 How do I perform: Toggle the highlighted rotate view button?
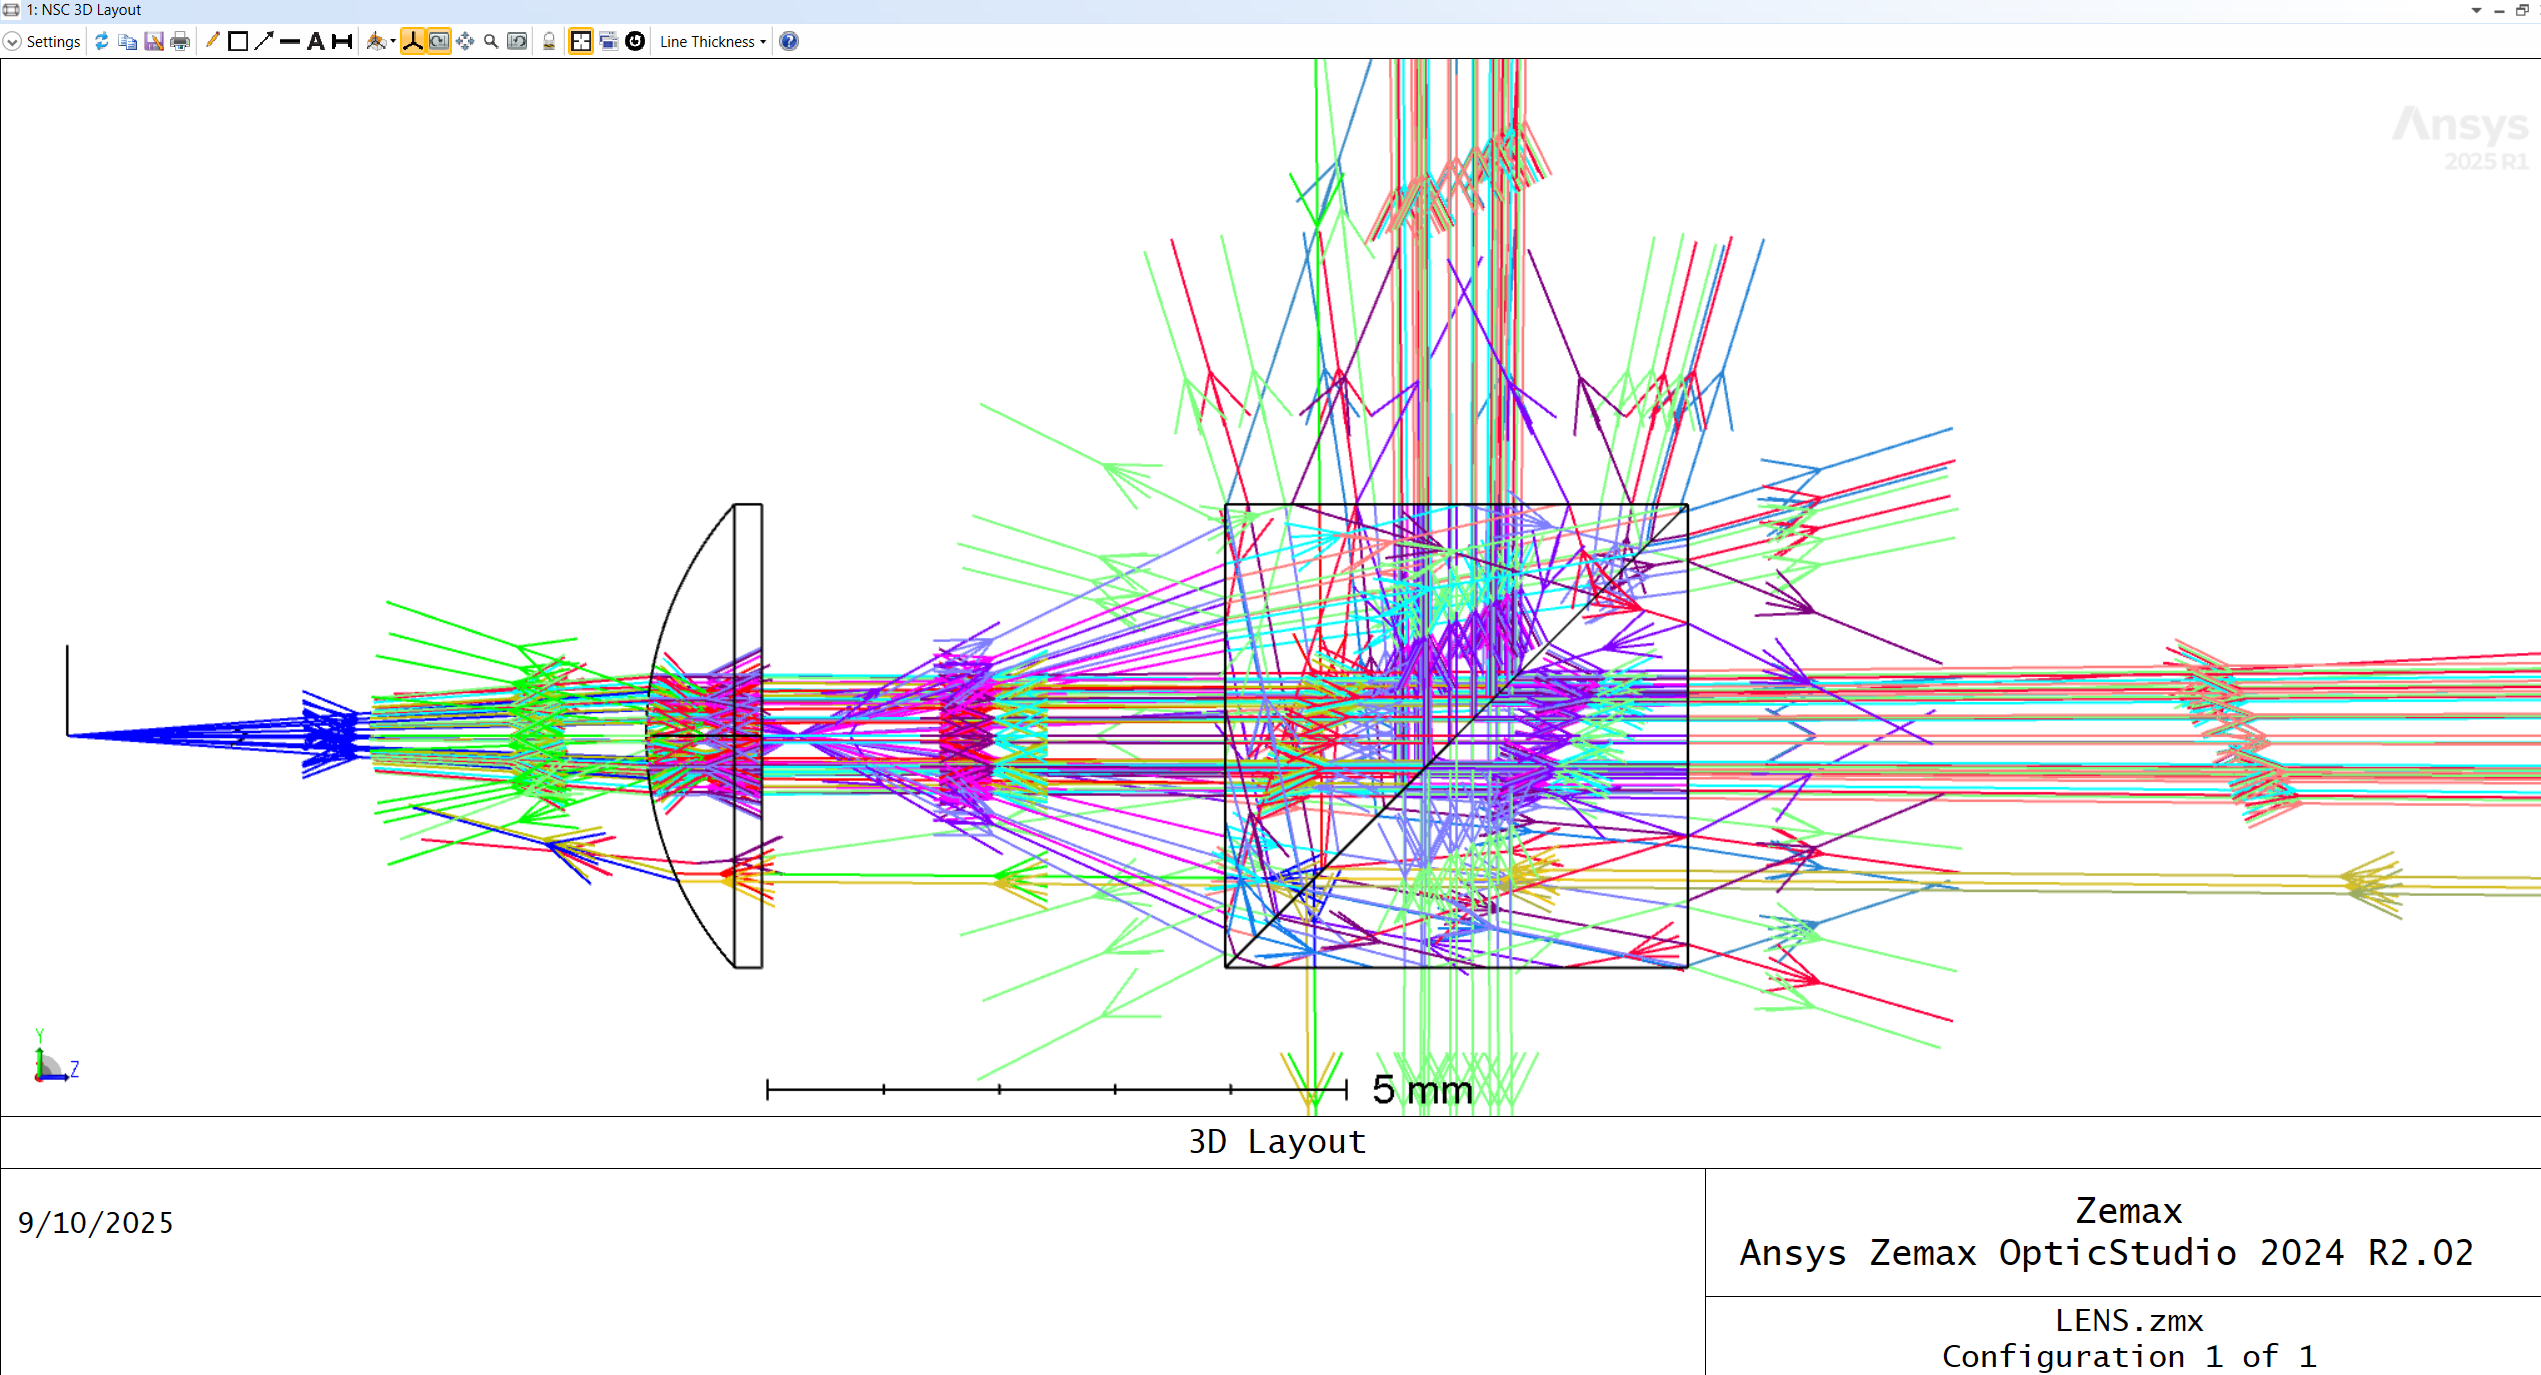[438, 42]
